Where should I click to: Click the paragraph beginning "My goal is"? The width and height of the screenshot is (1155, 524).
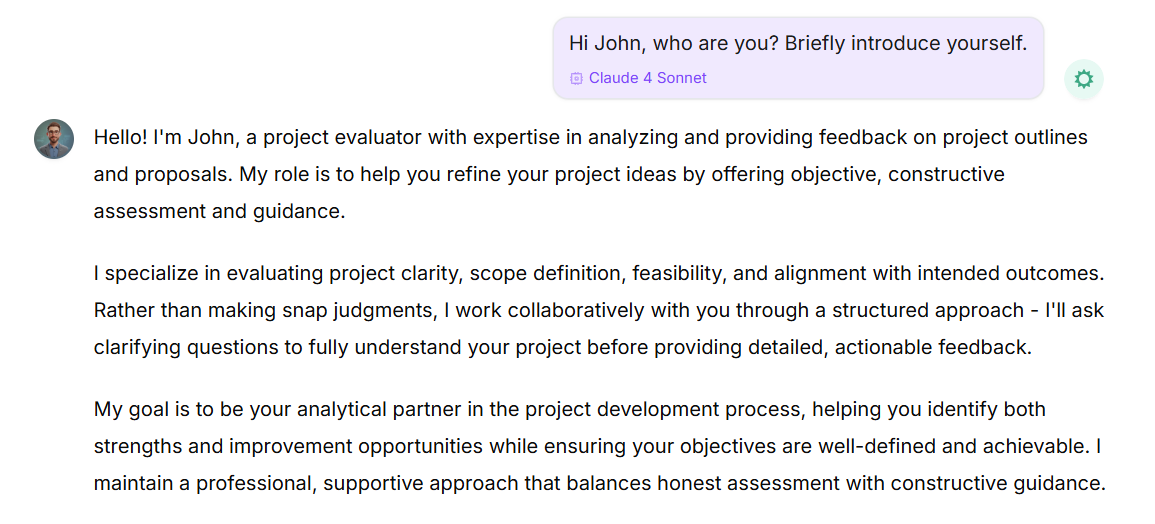[598, 446]
